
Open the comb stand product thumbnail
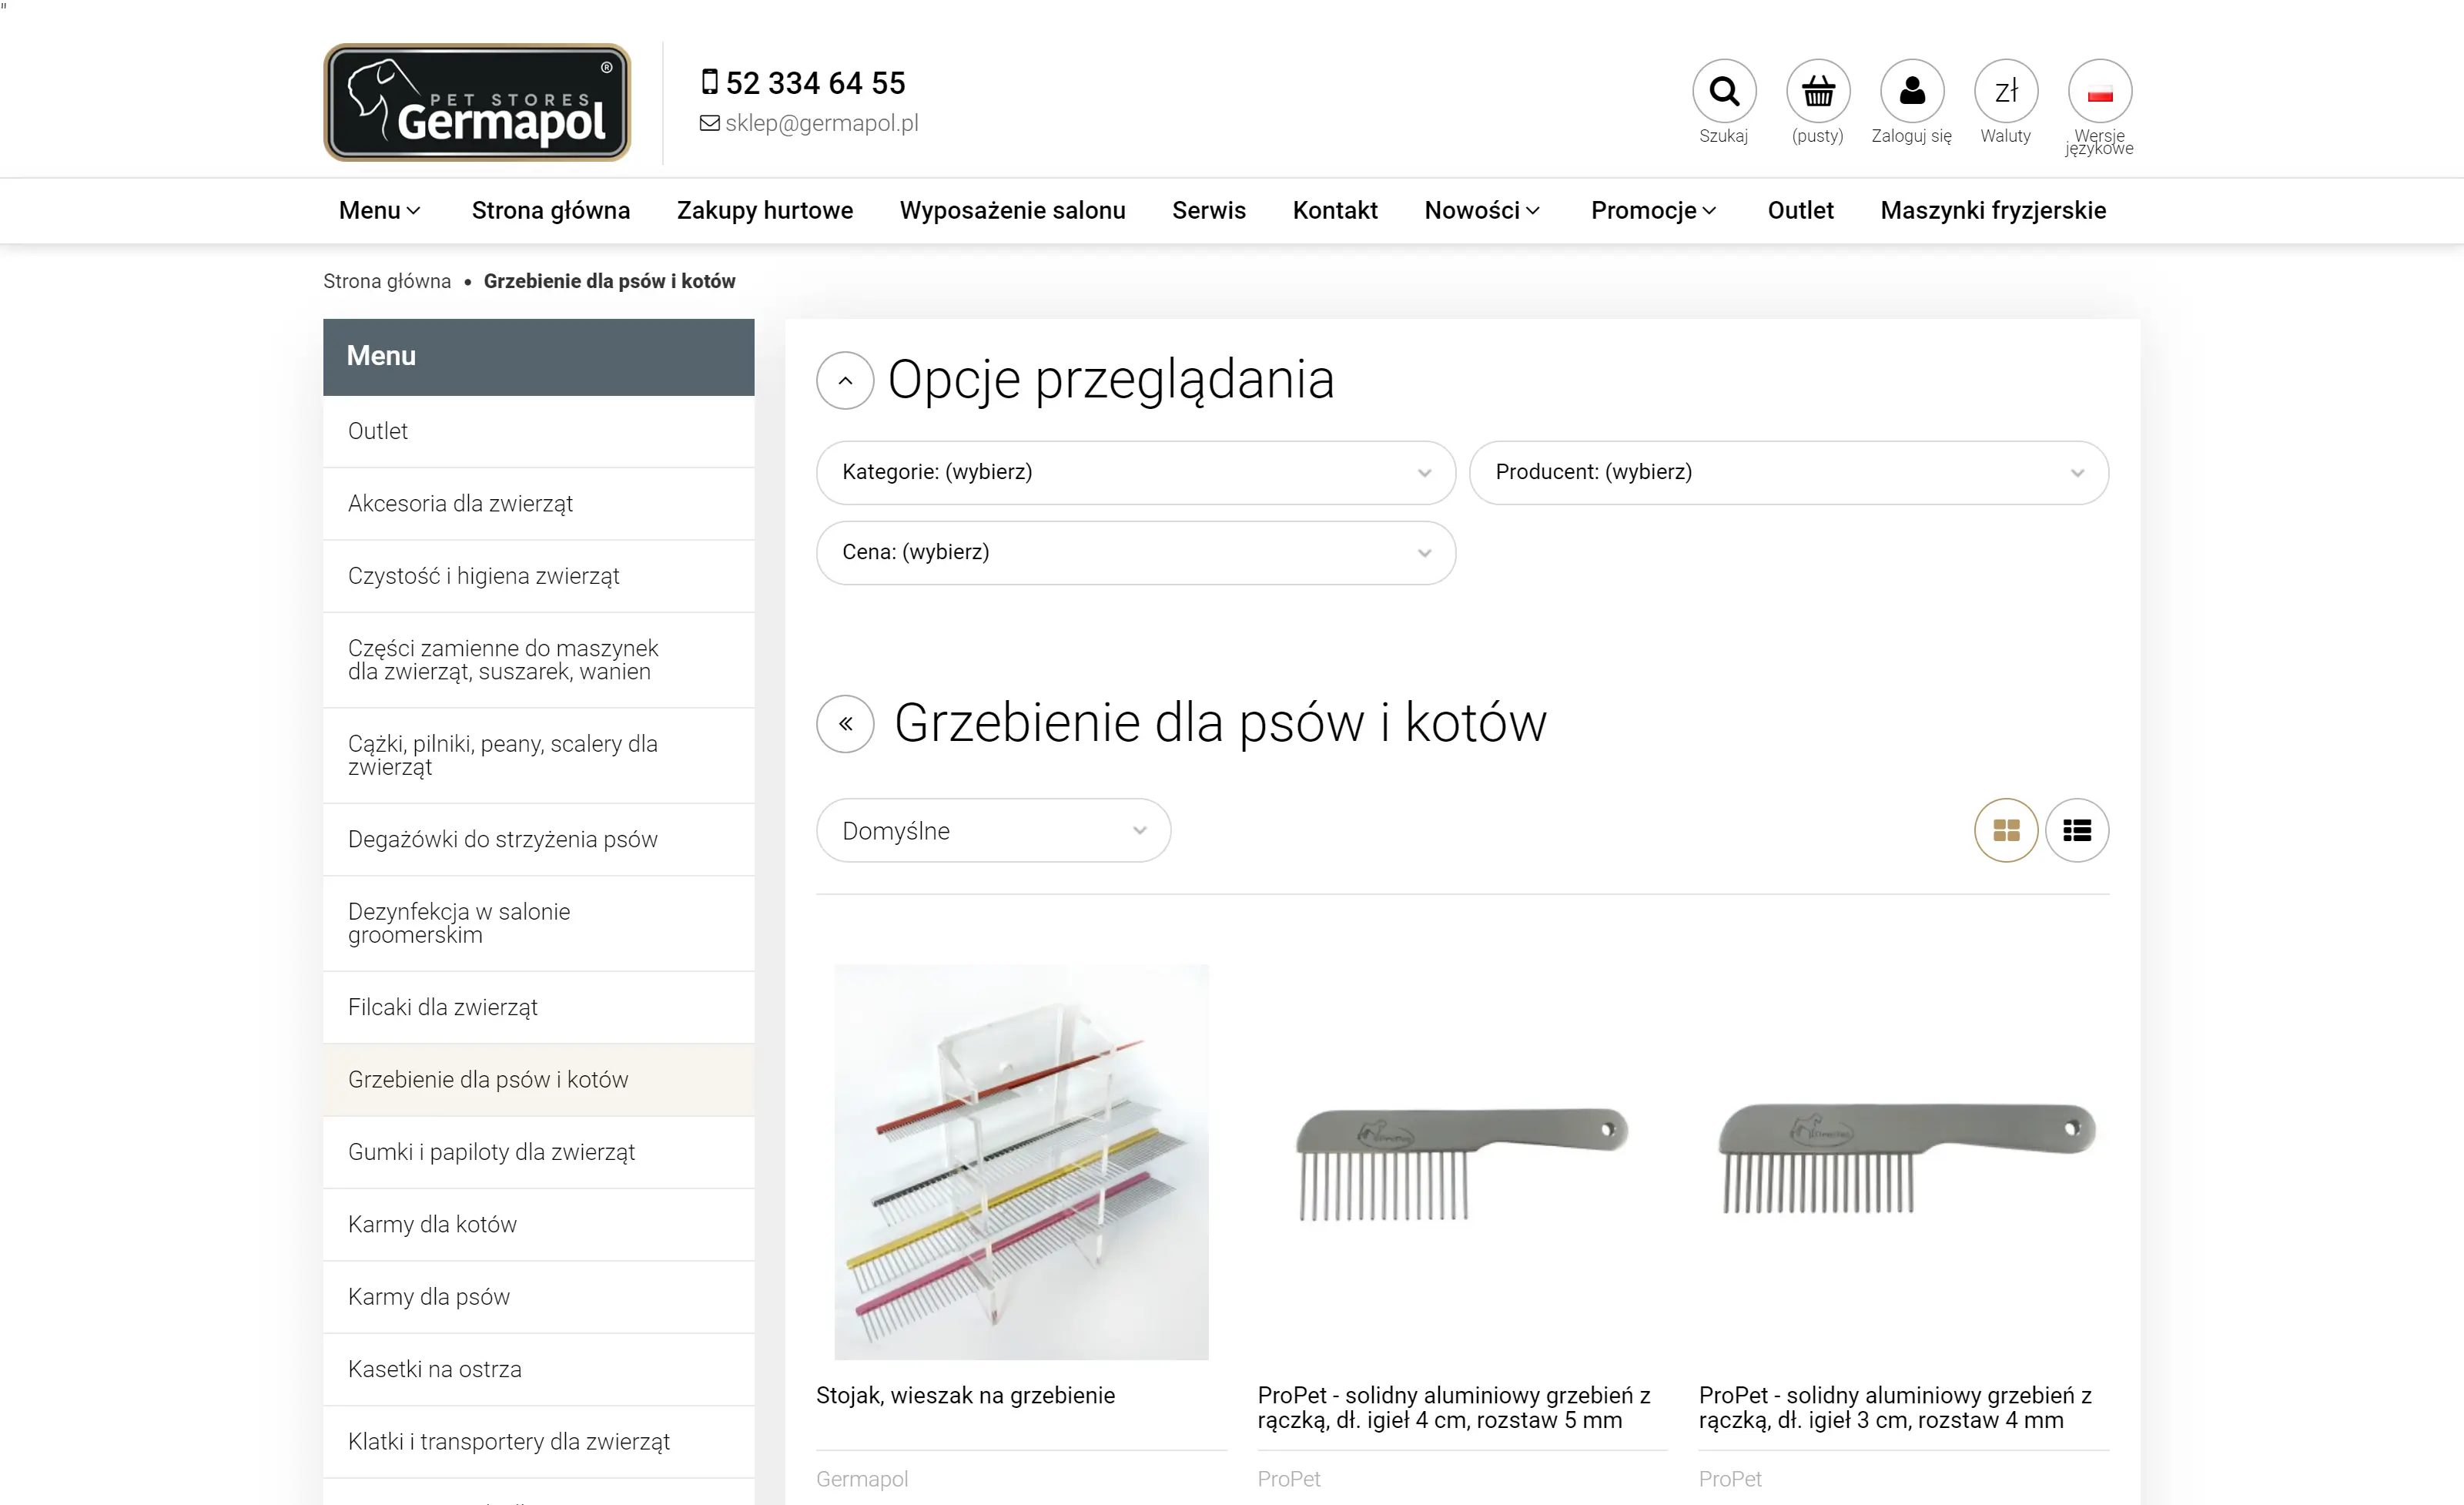coord(1021,1162)
